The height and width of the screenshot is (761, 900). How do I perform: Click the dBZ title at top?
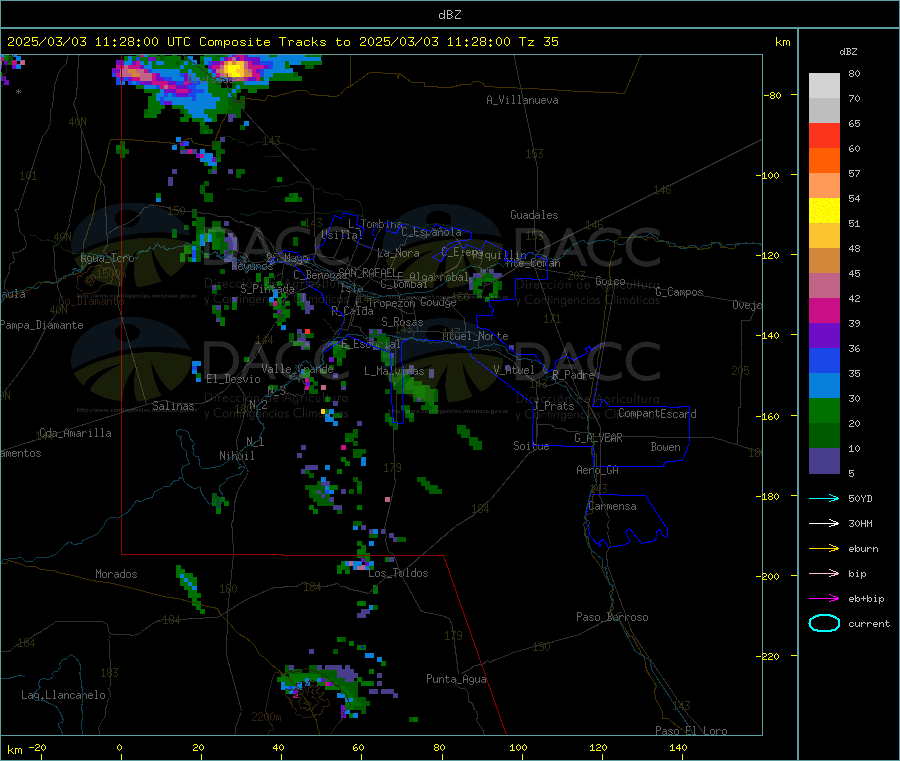tap(449, 15)
